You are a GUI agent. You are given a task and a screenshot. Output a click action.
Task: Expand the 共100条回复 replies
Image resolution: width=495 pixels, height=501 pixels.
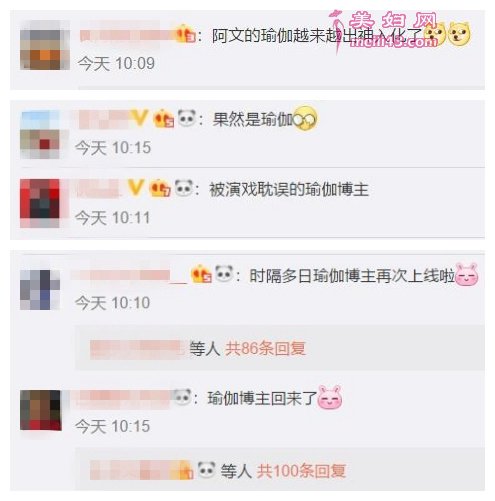[301, 471]
